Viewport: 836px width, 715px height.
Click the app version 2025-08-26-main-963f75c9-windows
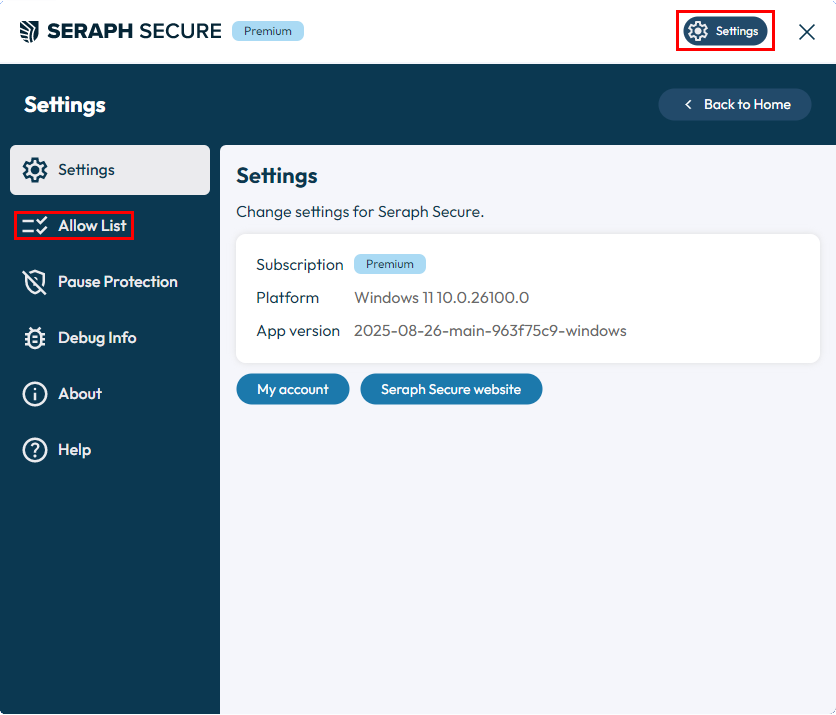pos(490,331)
